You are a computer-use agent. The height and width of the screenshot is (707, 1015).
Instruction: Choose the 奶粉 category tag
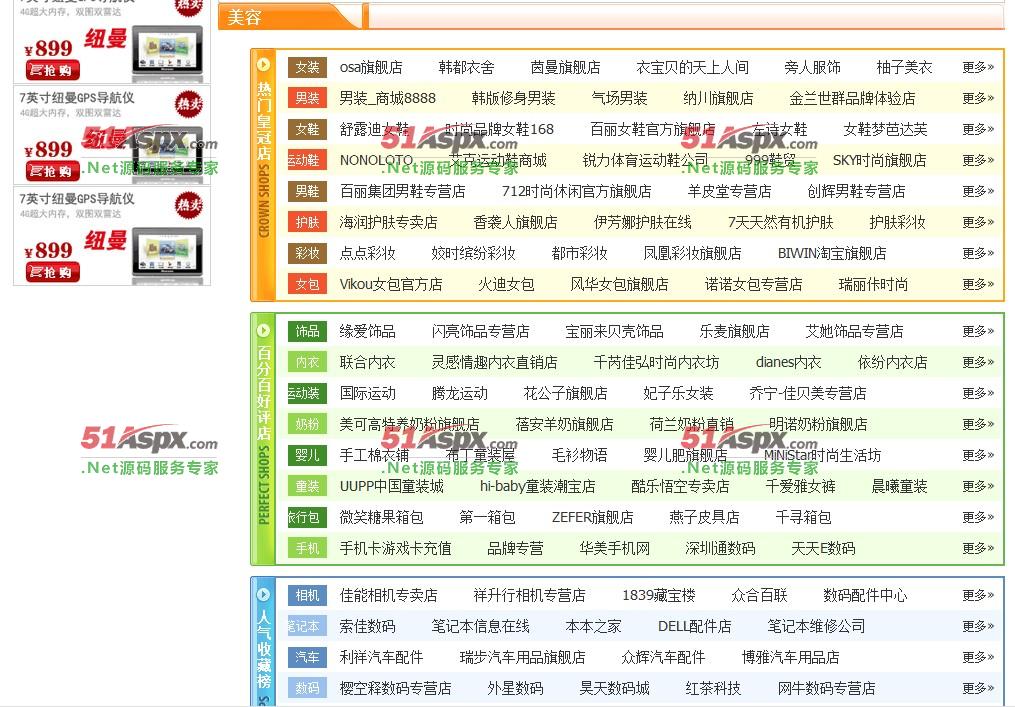point(307,424)
